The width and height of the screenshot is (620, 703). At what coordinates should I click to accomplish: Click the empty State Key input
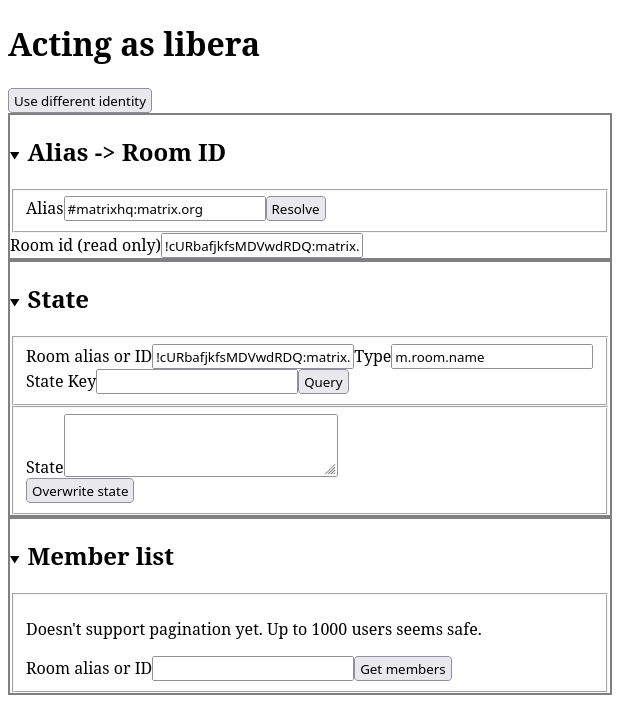(x=197, y=381)
